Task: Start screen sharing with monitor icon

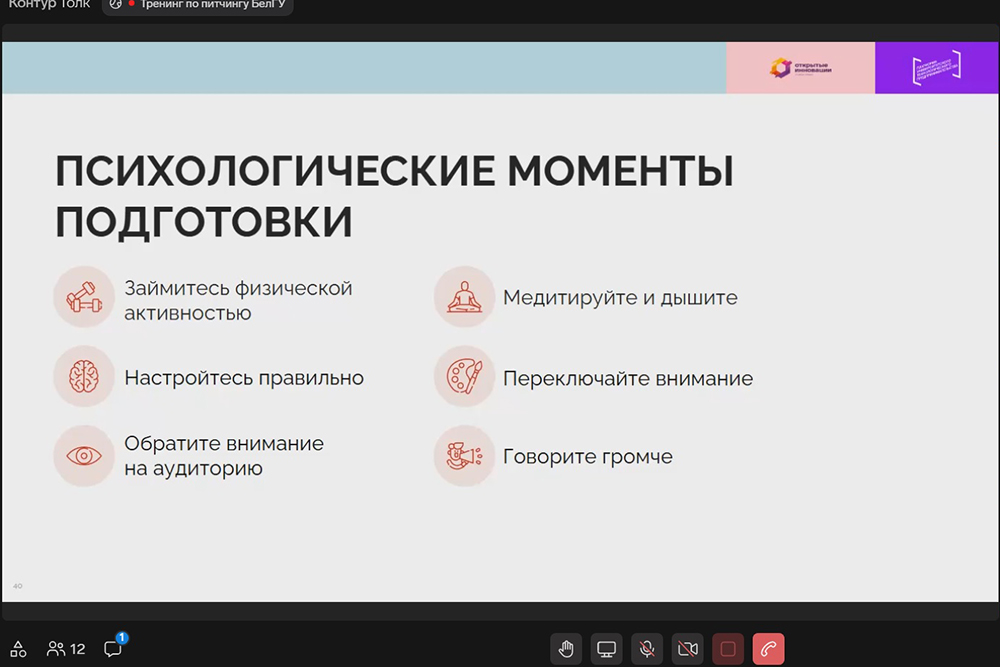Action: 606,649
